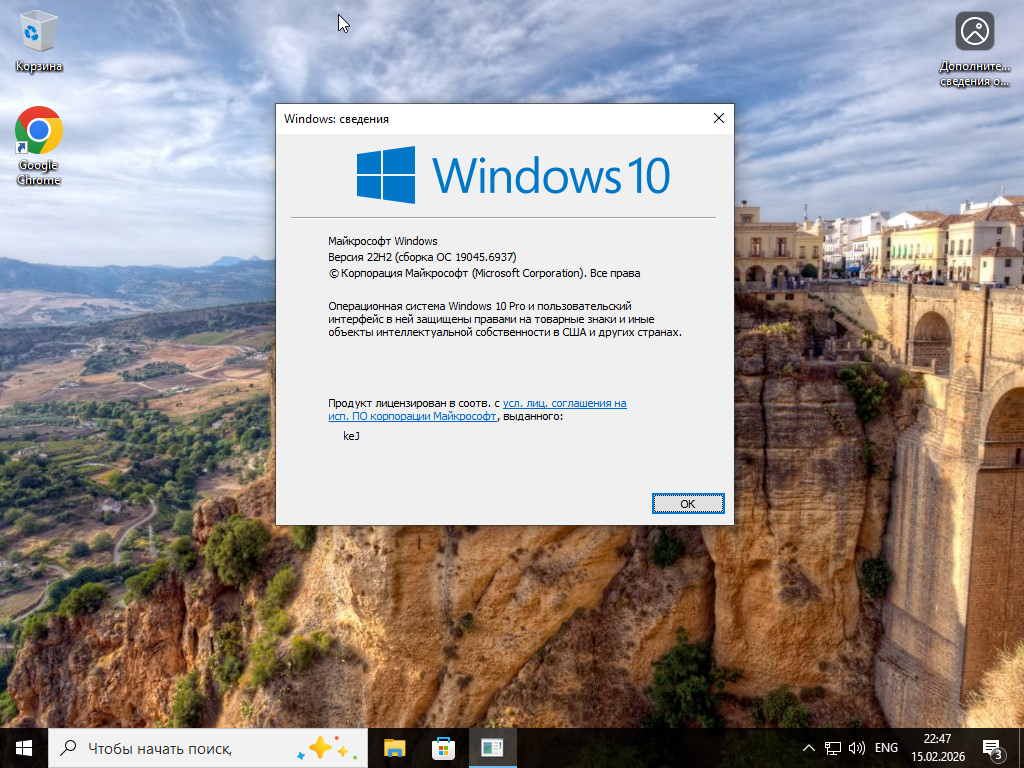The width and height of the screenshot is (1024, 768).
Task: Click the 'Windows: сведения' title bar text
Action: click(336, 119)
